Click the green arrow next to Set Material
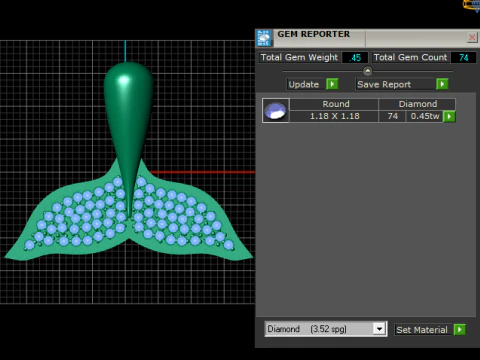480x360 pixels. [460, 330]
